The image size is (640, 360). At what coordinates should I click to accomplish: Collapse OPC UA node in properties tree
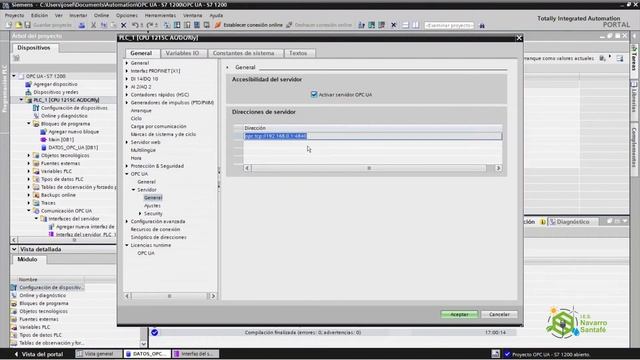[x=127, y=174]
